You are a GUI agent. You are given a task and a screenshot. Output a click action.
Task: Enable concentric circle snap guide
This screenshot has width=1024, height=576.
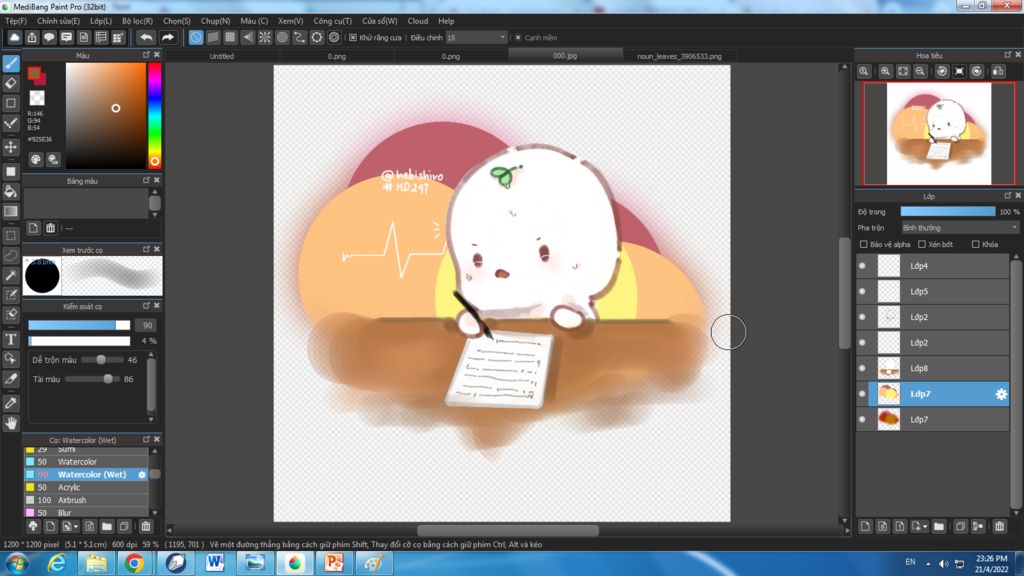coord(282,37)
